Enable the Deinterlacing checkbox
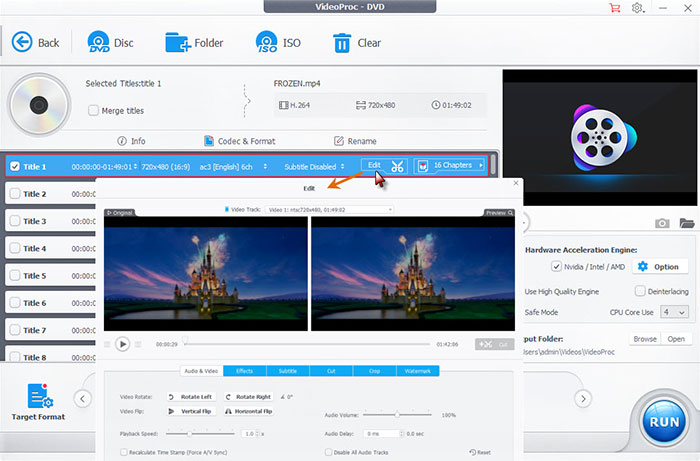The image size is (700, 461). (x=640, y=291)
